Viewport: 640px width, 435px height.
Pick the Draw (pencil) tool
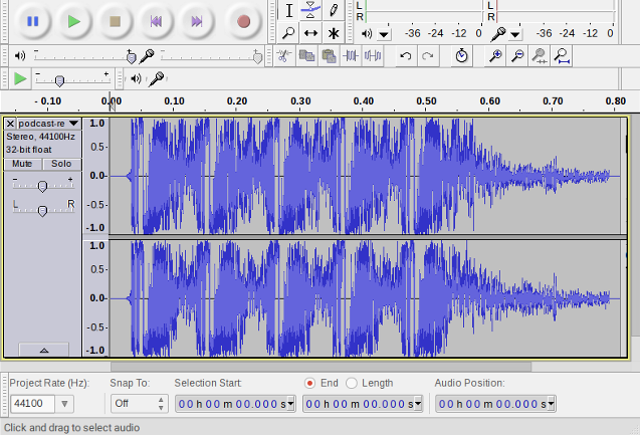(x=334, y=10)
